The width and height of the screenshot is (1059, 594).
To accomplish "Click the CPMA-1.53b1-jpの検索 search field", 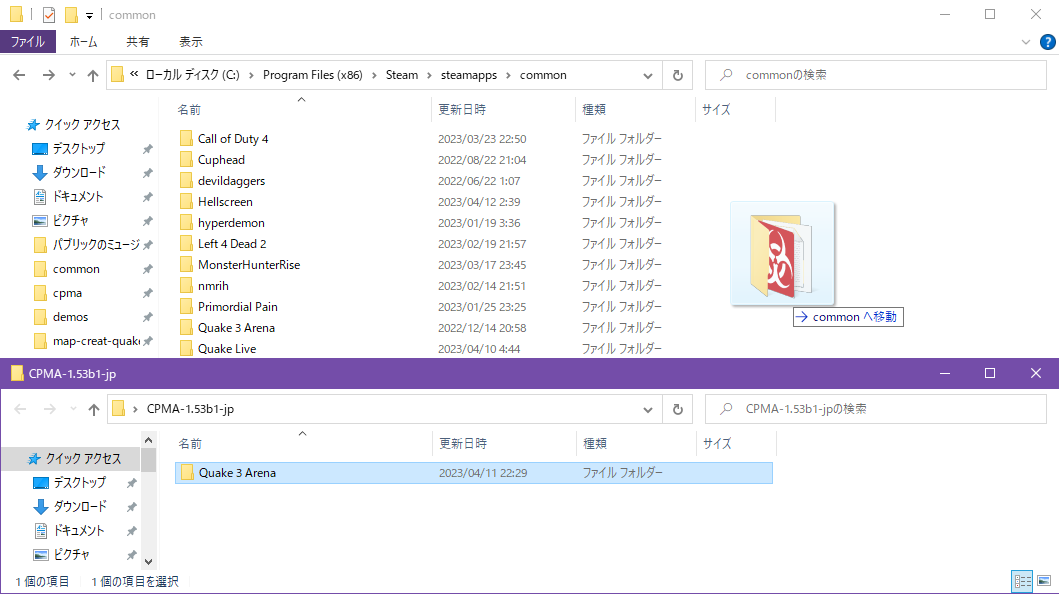I will (875, 409).
